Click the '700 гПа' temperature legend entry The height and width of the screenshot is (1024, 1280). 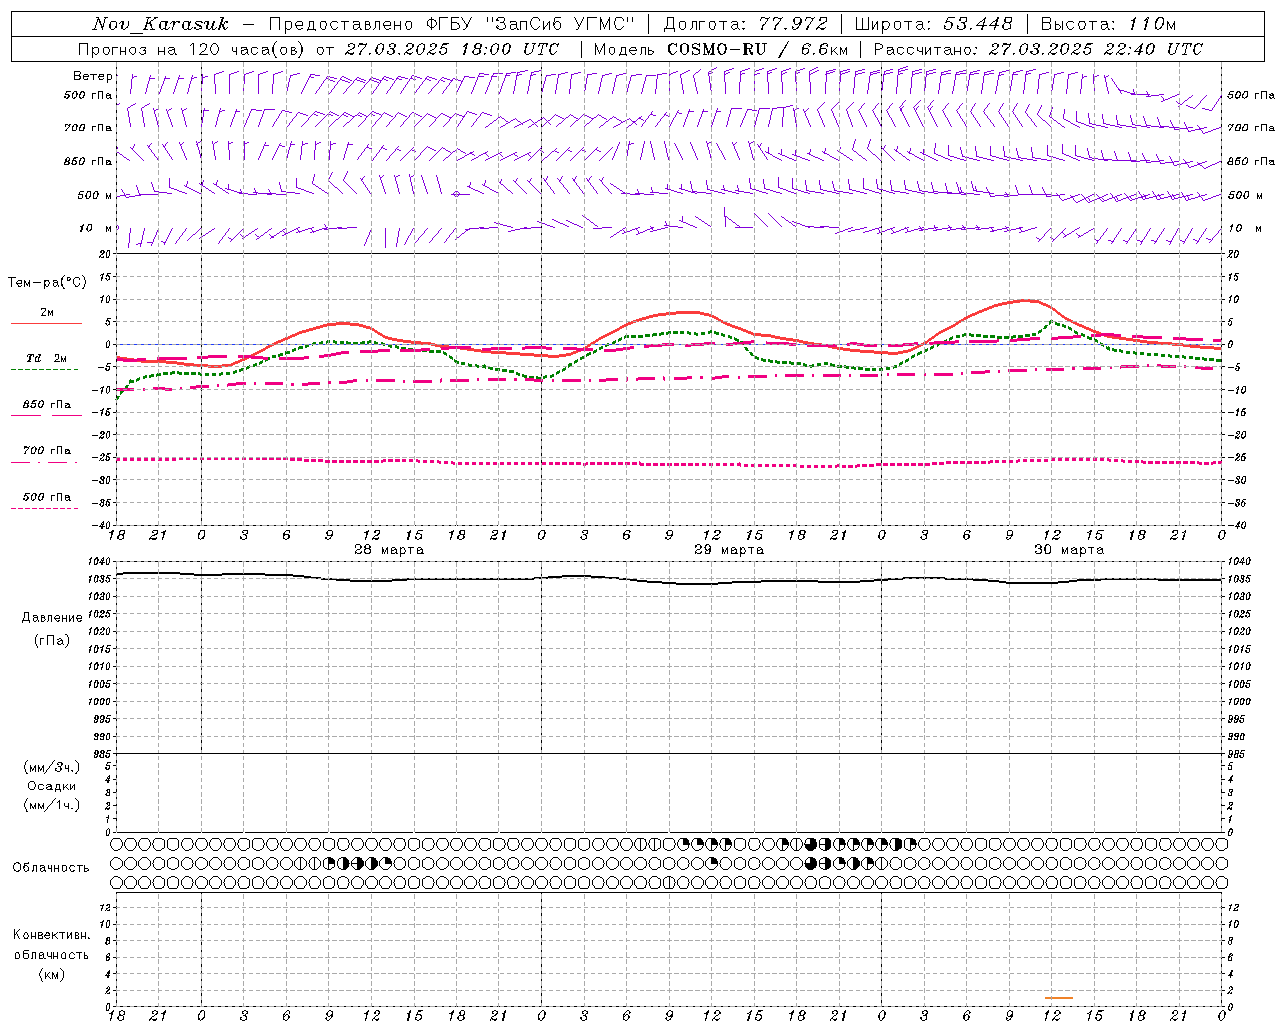point(47,451)
